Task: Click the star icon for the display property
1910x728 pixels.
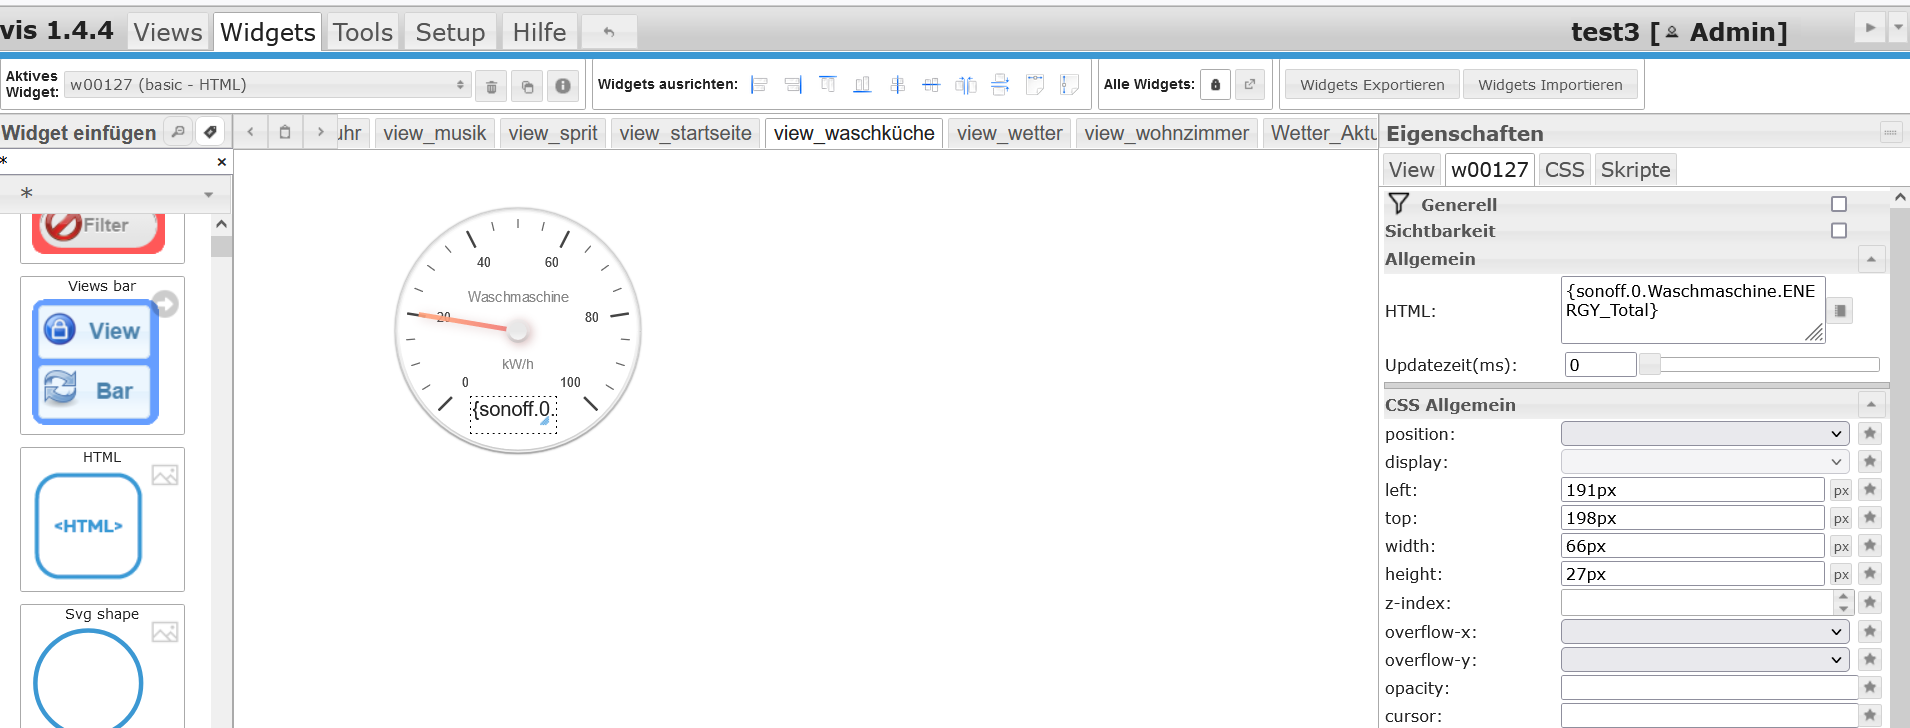Action: point(1870,461)
